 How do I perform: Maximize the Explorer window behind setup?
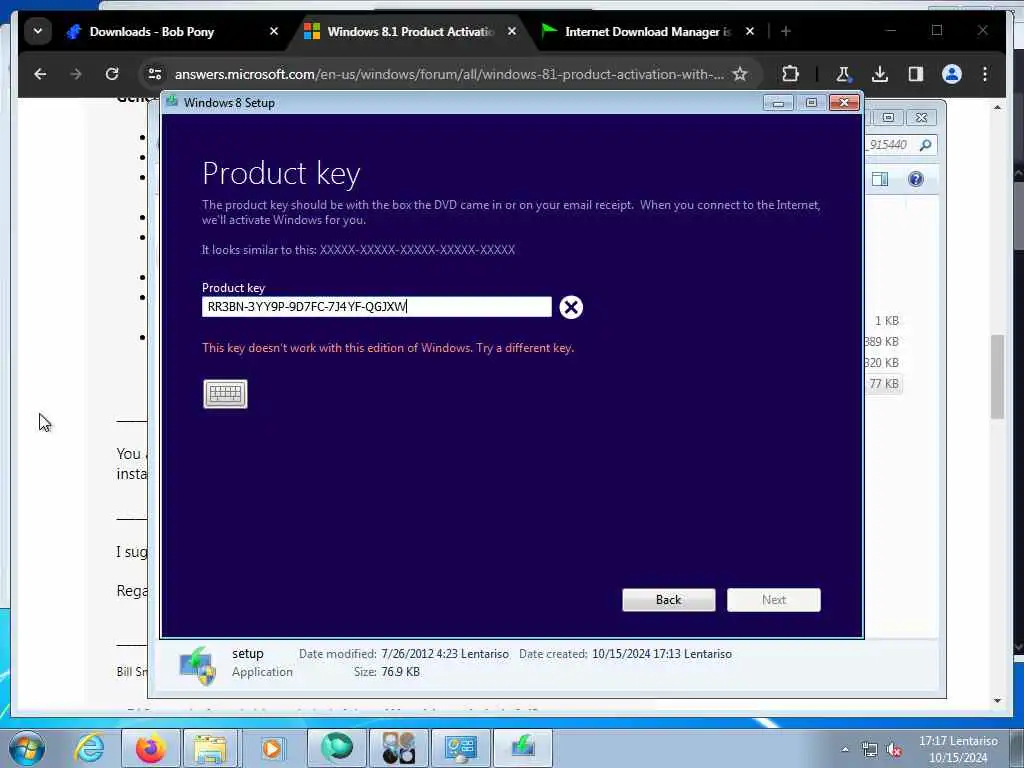point(888,118)
